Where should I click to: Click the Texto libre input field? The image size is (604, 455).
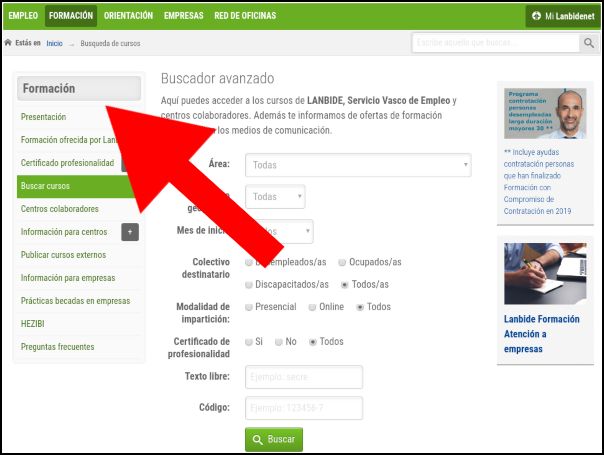pyautogui.click(x=304, y=377)
